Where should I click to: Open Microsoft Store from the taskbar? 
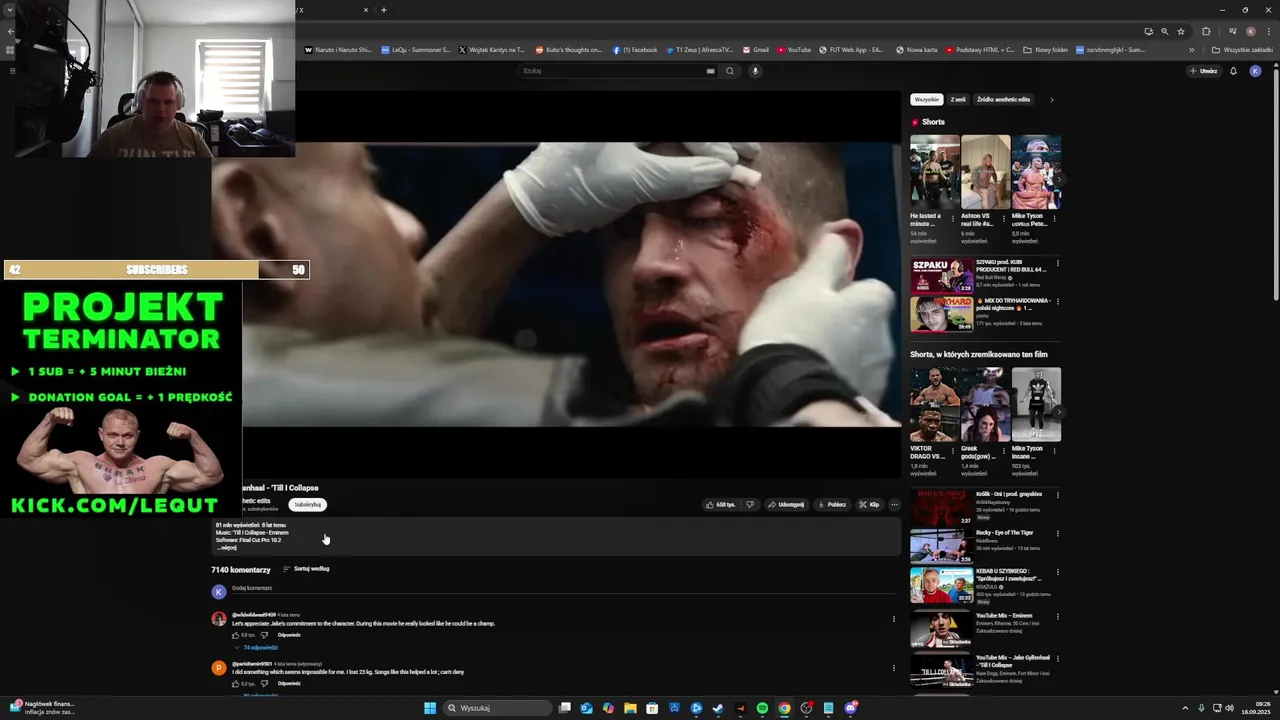coord(652,708)
